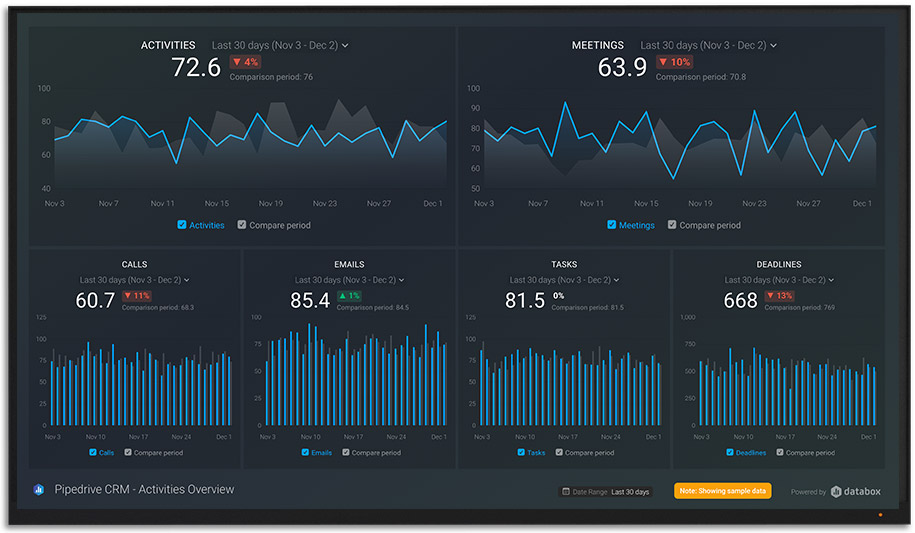This screenshot has height=533, width=915.
Task: Open the Activities date range dropdown
Action: point(280,45)
